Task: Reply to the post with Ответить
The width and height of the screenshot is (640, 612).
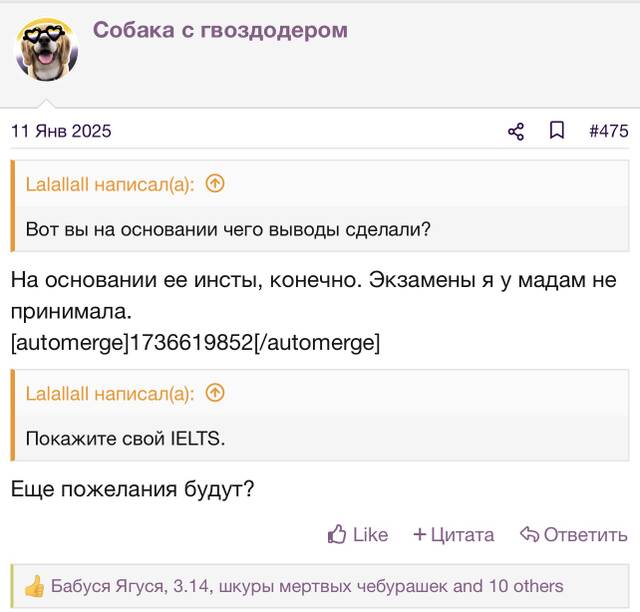Action: coord(573,534)
